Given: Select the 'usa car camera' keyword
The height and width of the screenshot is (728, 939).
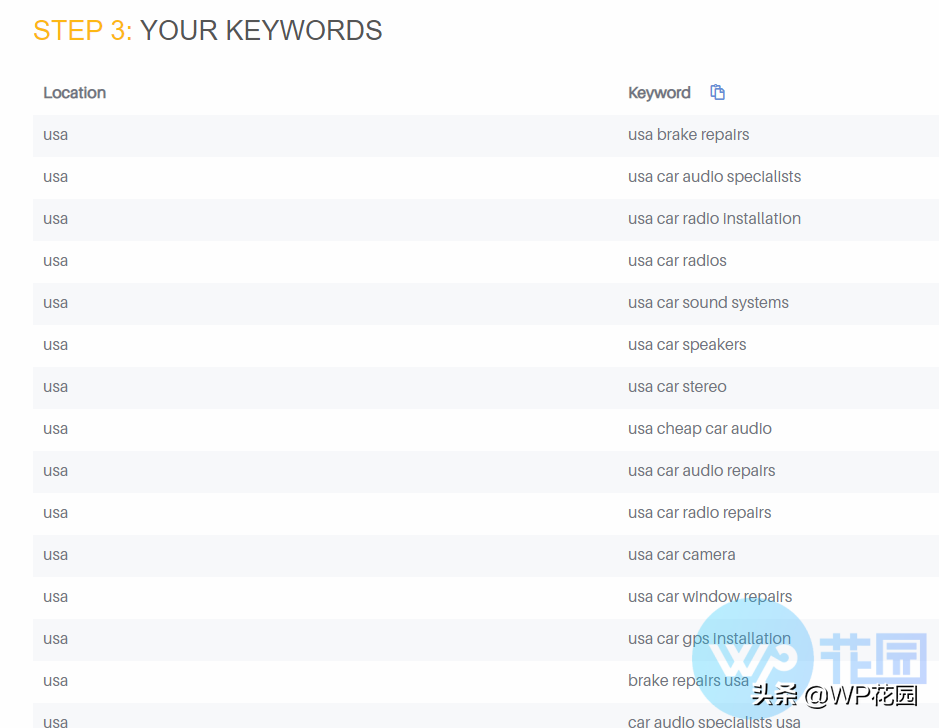Looking at the screenshot, I should coord(682,554).
